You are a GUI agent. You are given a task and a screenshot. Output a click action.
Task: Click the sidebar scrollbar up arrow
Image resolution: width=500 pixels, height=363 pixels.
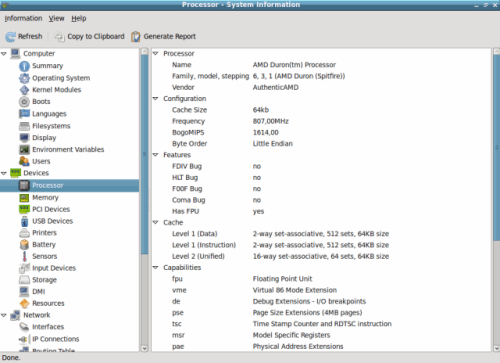(144, 51)
